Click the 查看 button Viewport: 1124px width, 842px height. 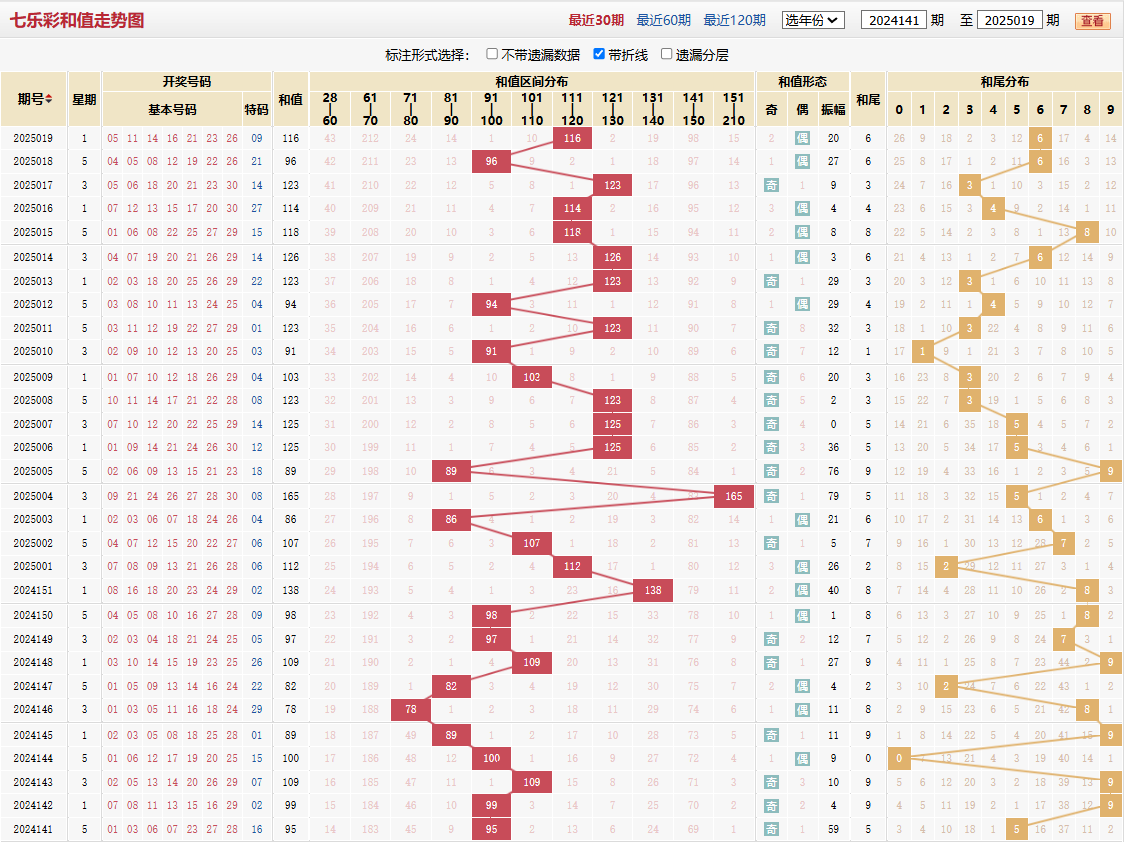1092,21
